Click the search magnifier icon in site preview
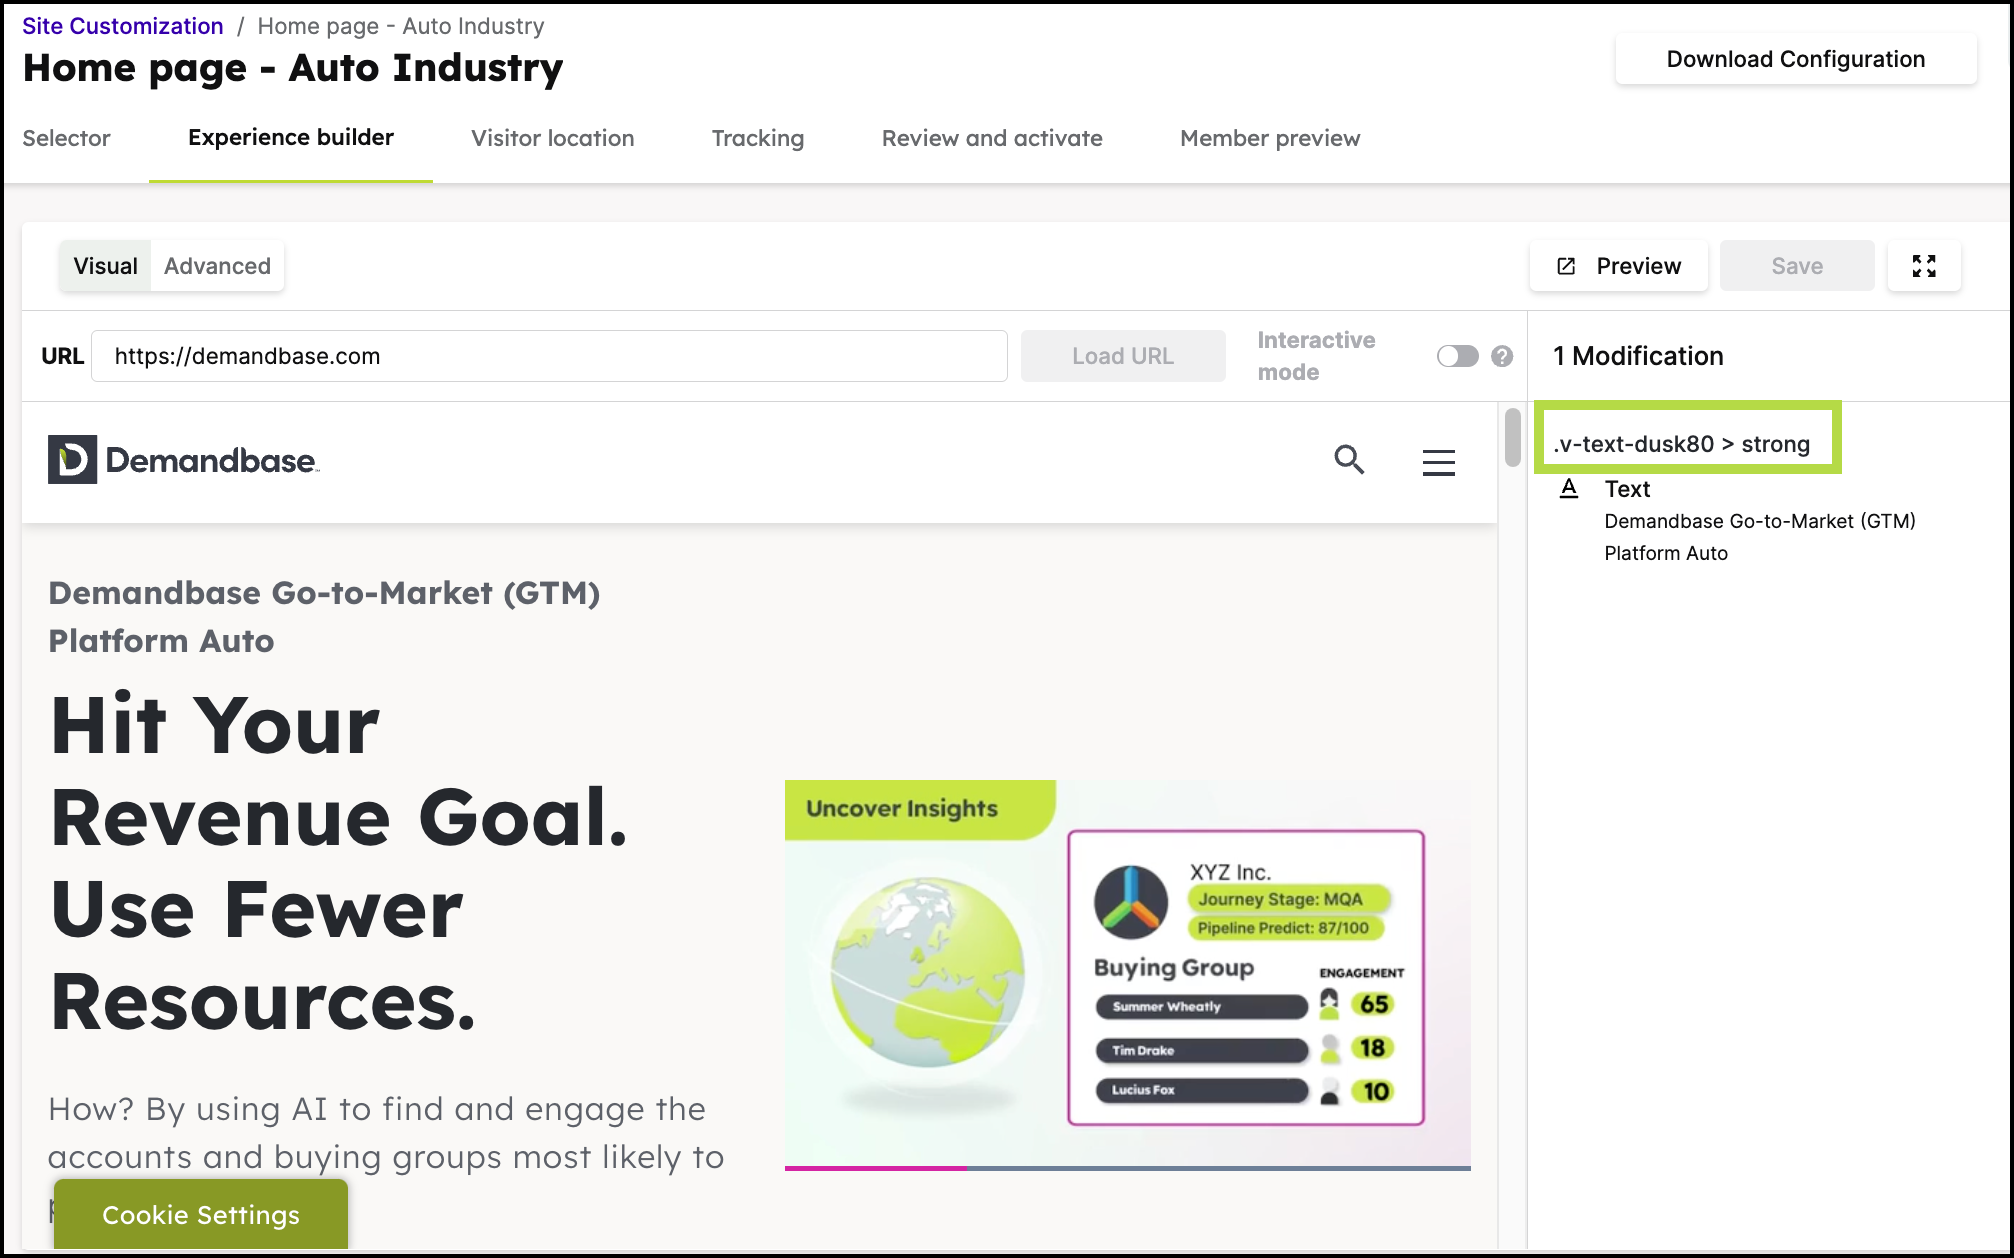Viewport: 2014px width, 1258px height. point(1349,460)
